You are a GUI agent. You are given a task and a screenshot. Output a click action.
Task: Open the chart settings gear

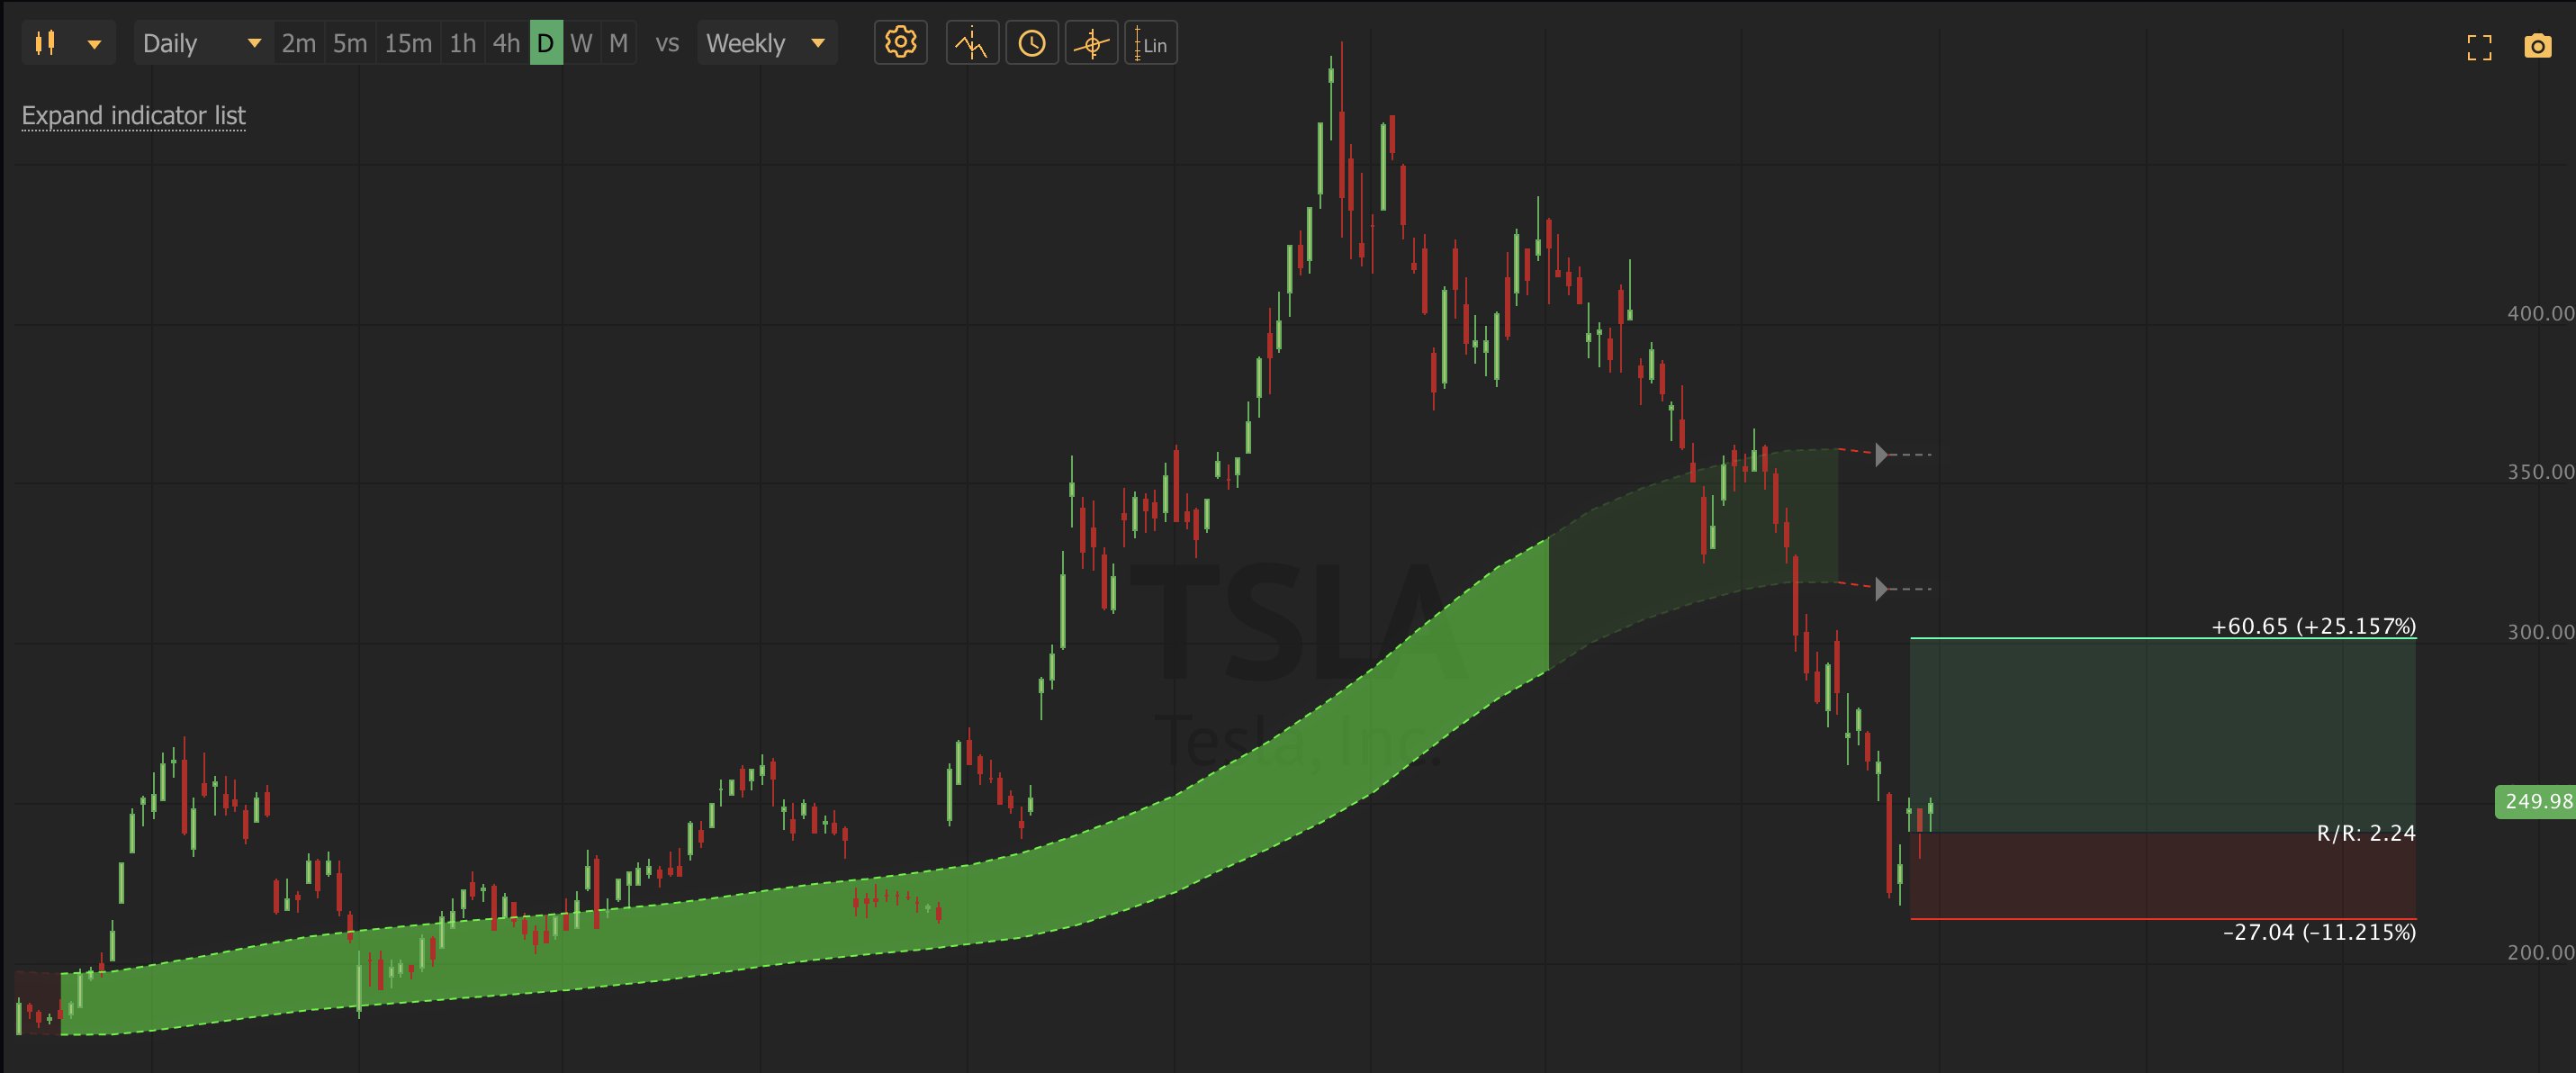pyautogui.click(x=901, y=43)
